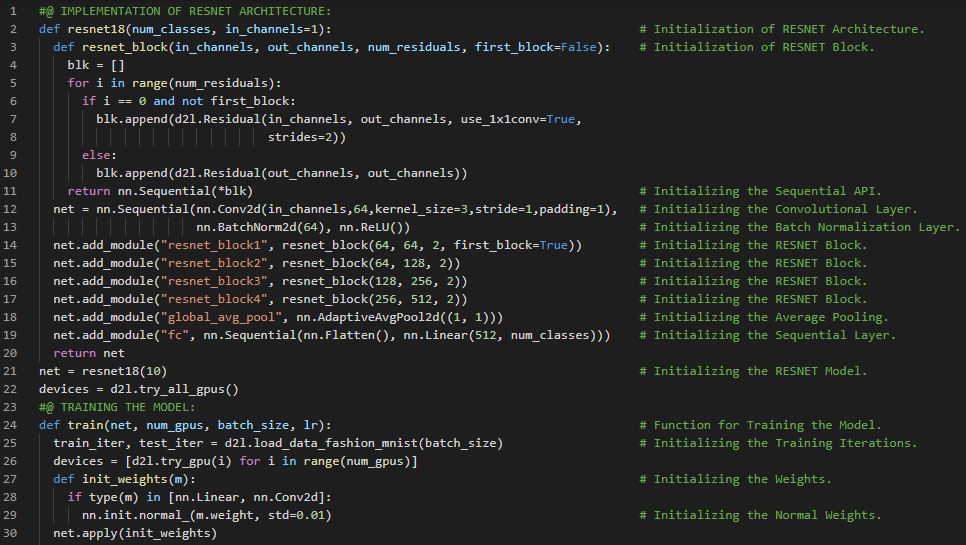Click line number 30 in the gutter
The width and height of the screenshot is (966, 545).
tap(12, 533)
